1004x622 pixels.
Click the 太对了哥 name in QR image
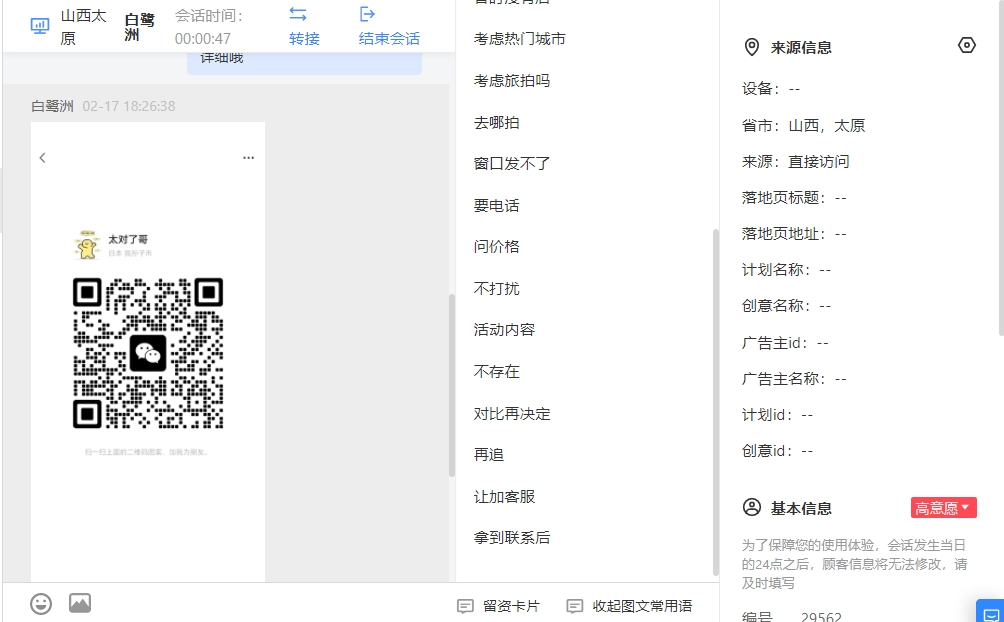(128, 239)
